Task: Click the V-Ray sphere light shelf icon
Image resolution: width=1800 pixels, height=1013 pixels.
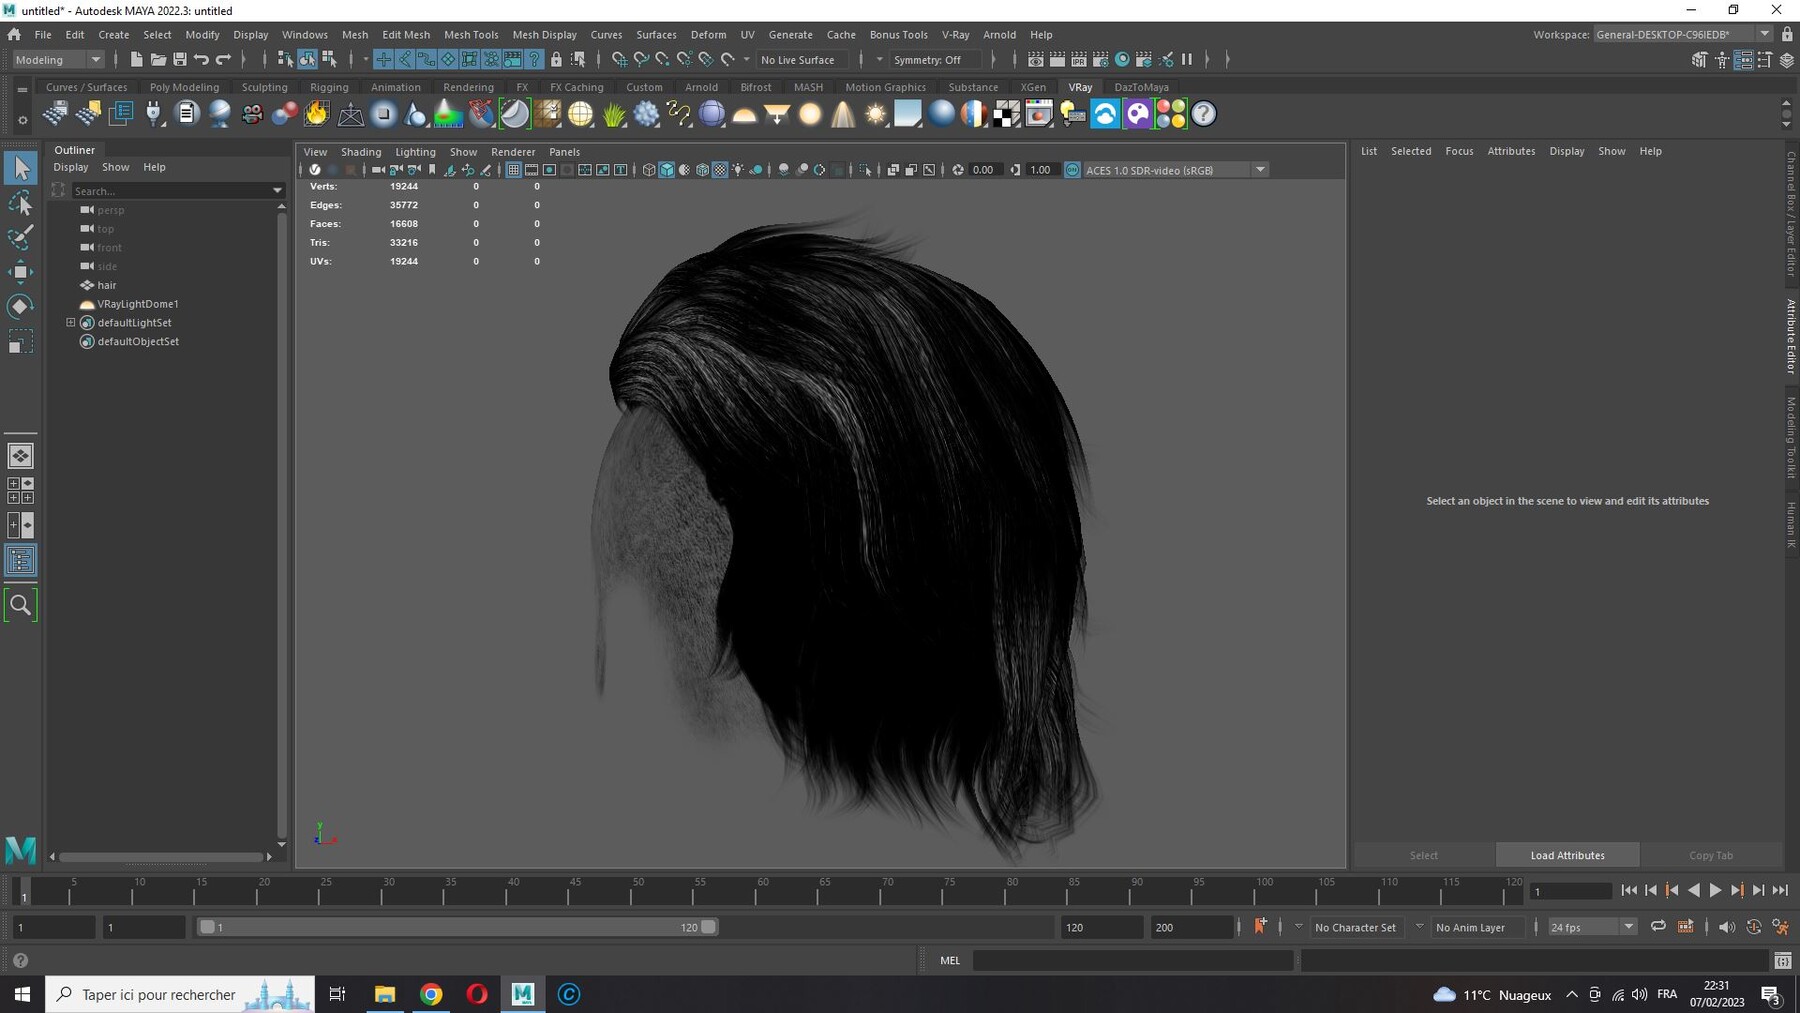Action: click(810, 114)
